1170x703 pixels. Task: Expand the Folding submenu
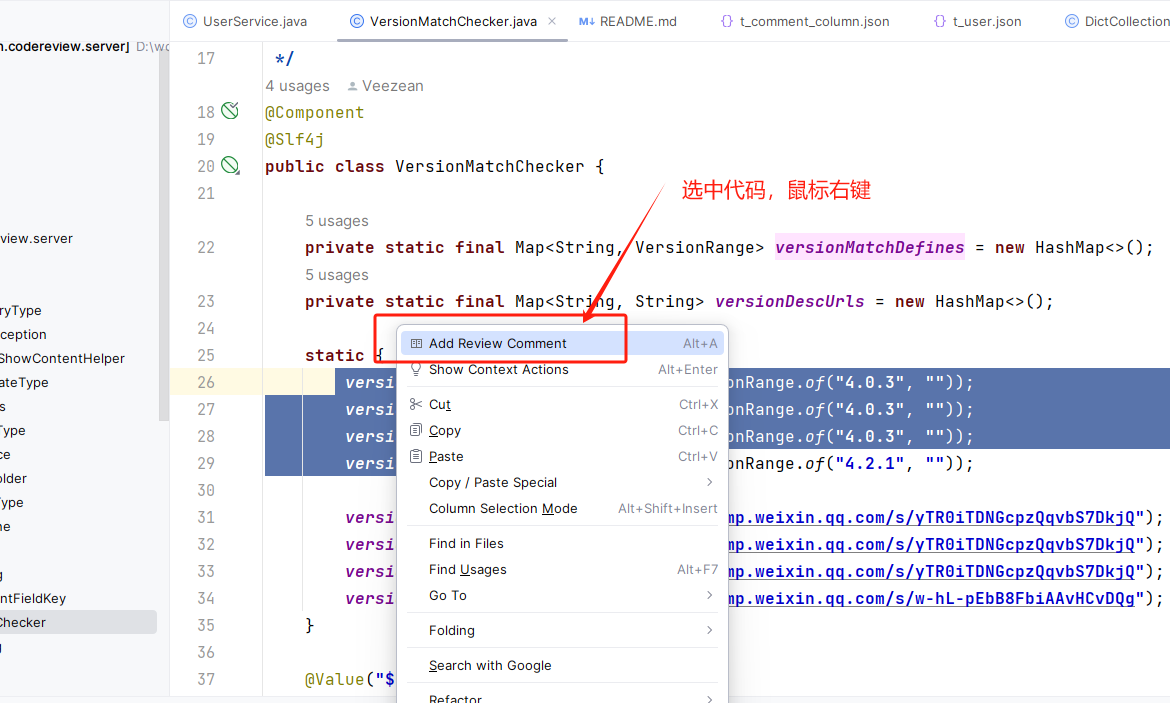[452, 631]
